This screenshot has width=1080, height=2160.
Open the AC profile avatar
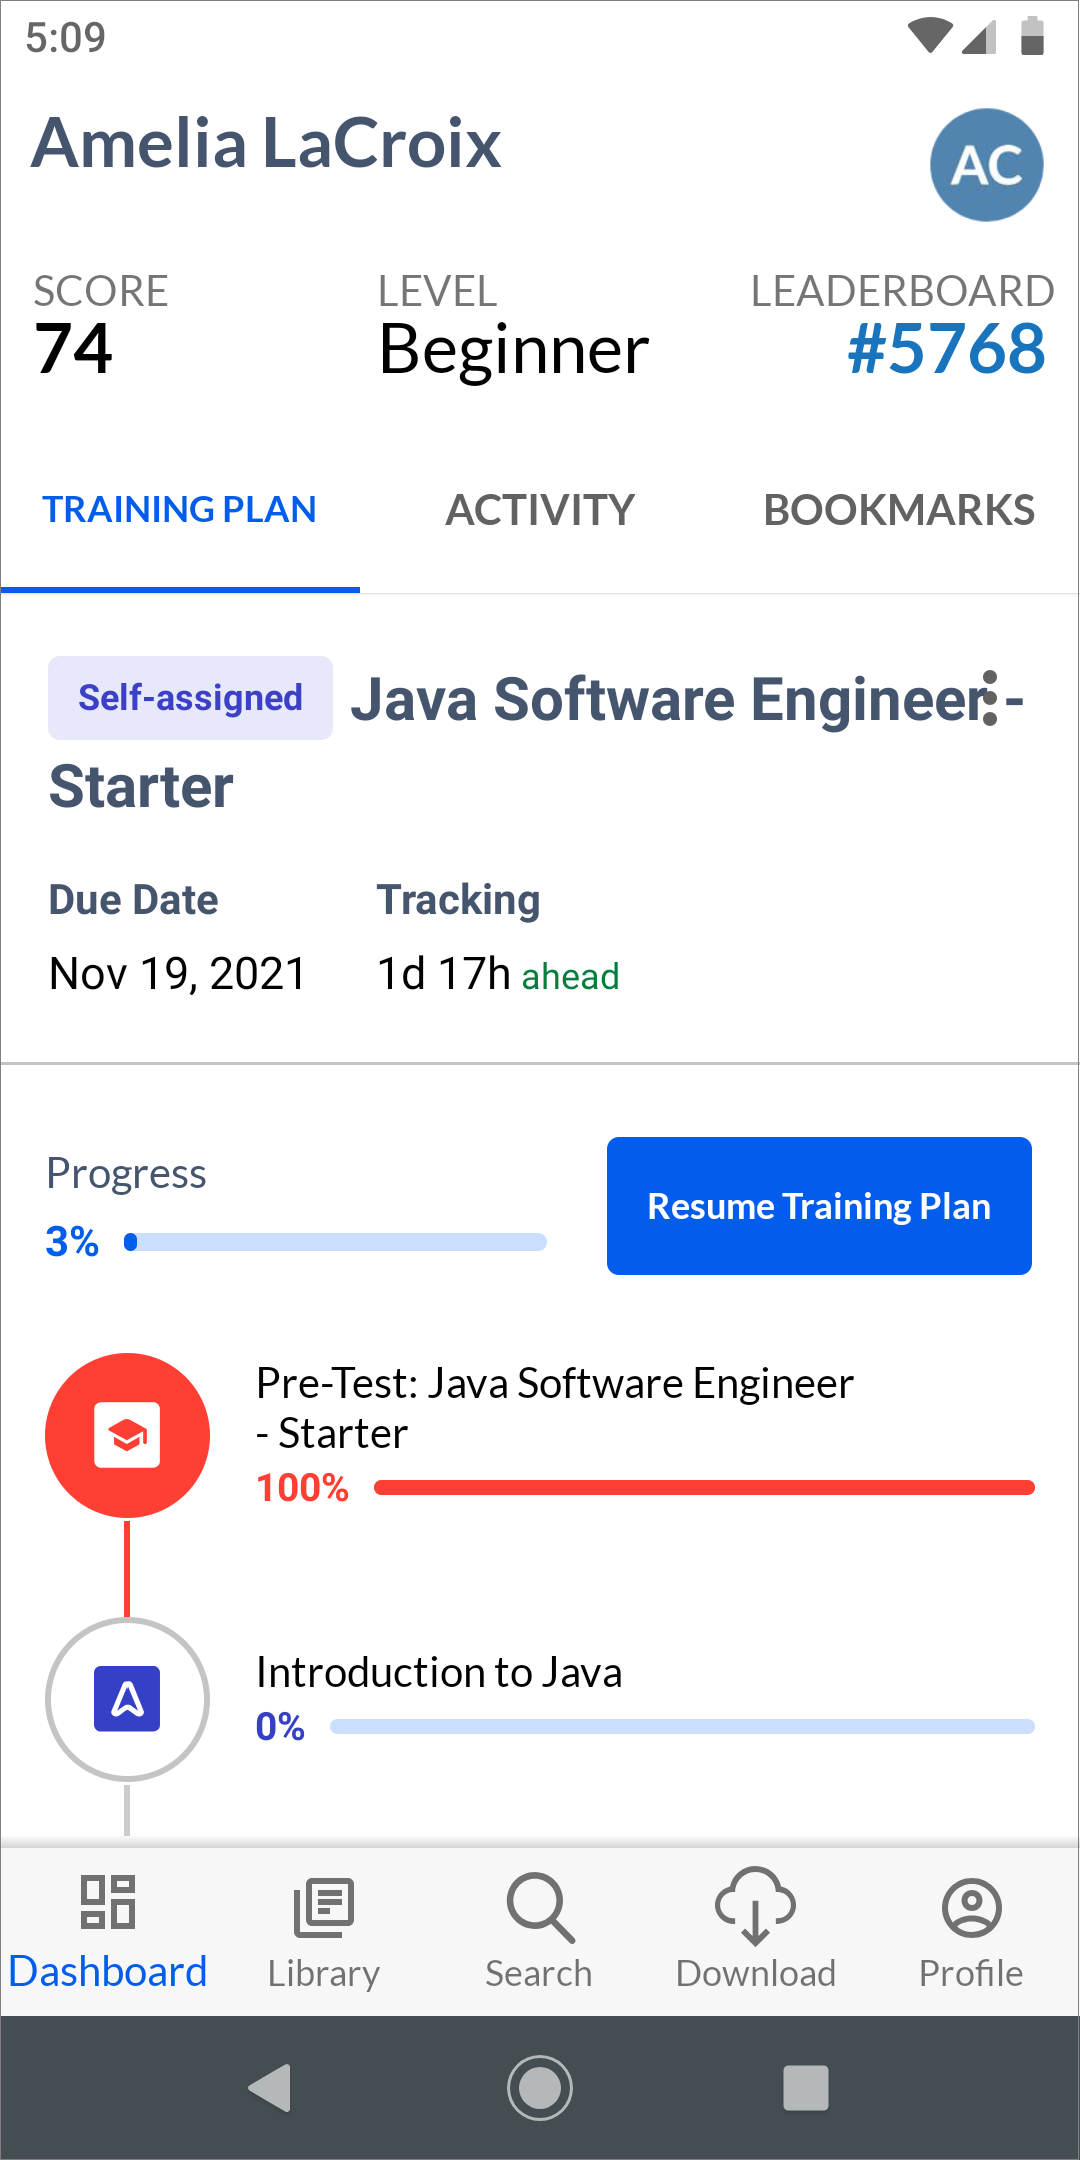click(x=986, y=165)
